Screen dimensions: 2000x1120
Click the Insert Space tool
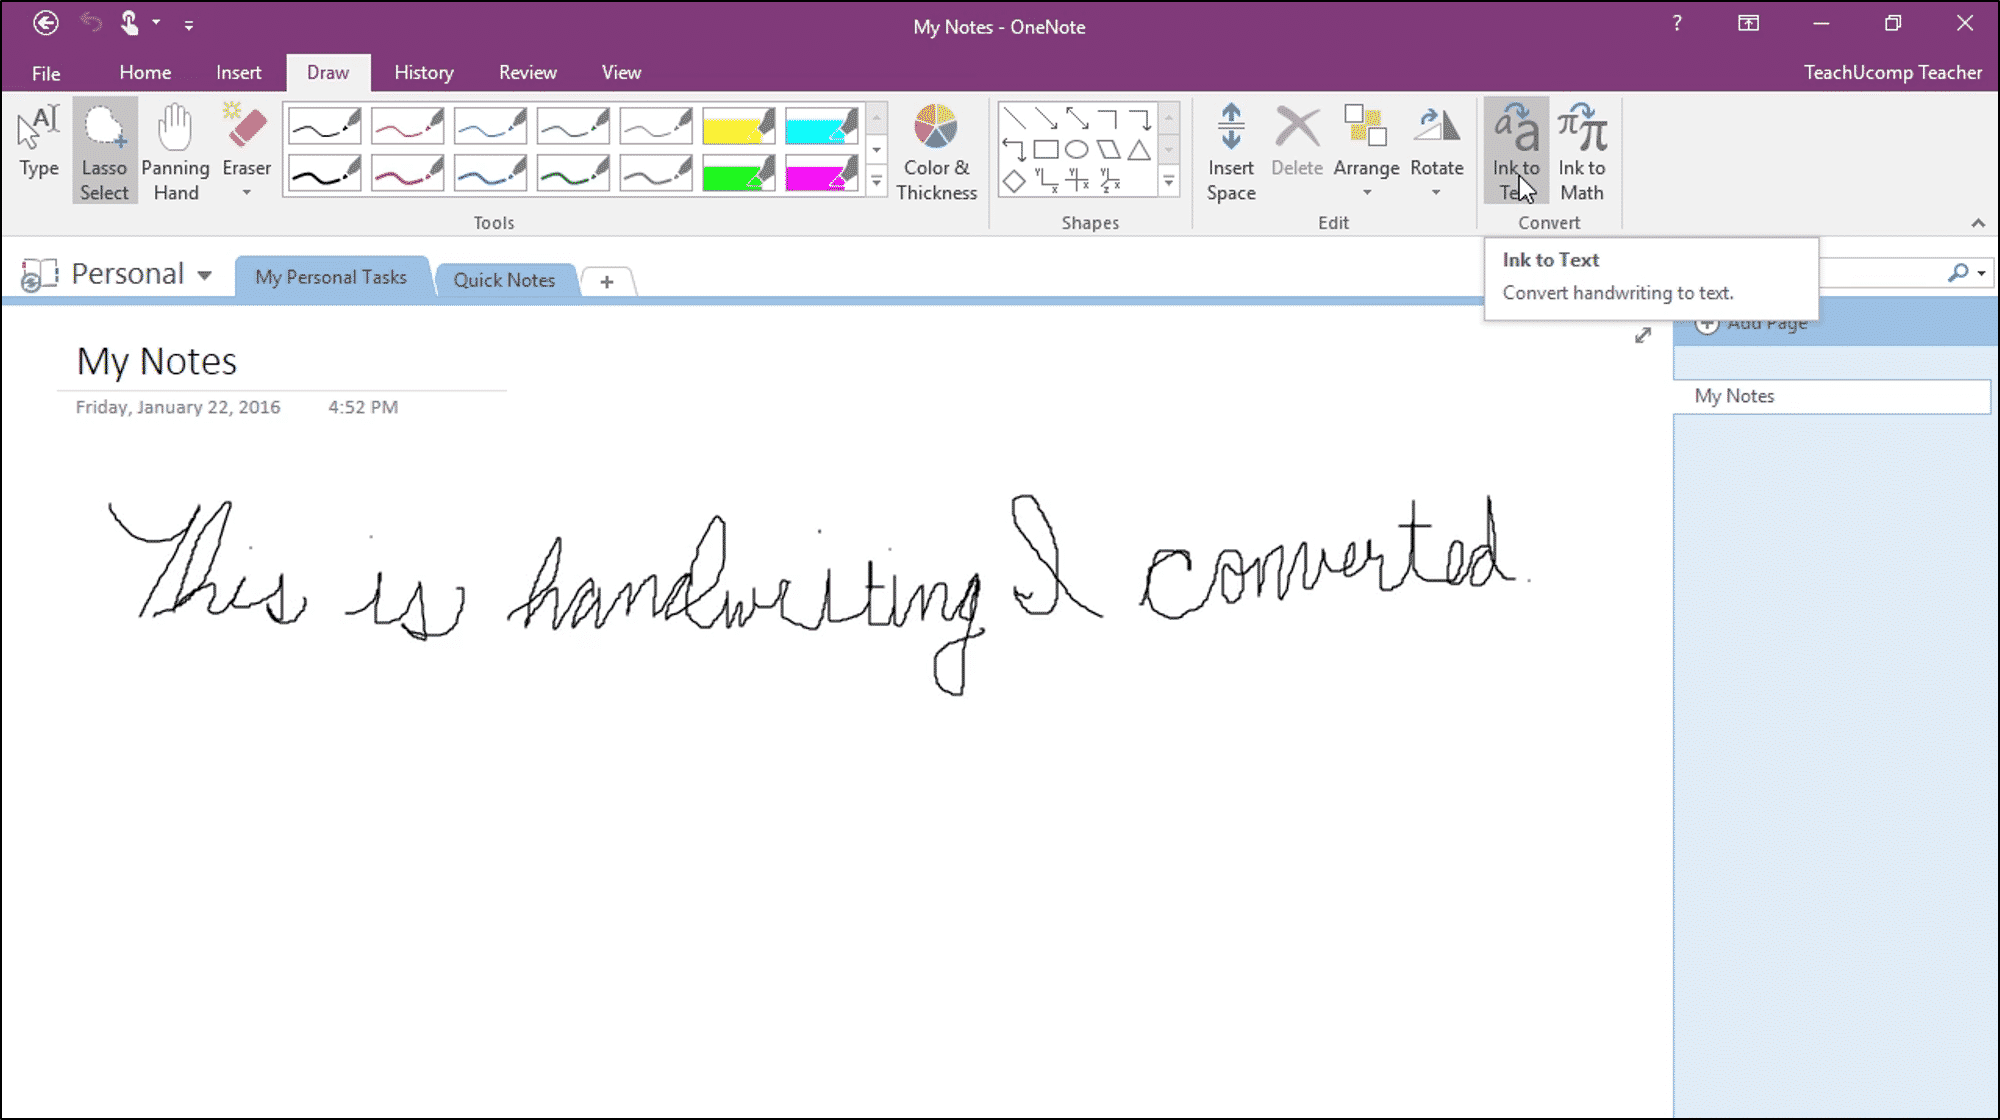click(1231, 148)
